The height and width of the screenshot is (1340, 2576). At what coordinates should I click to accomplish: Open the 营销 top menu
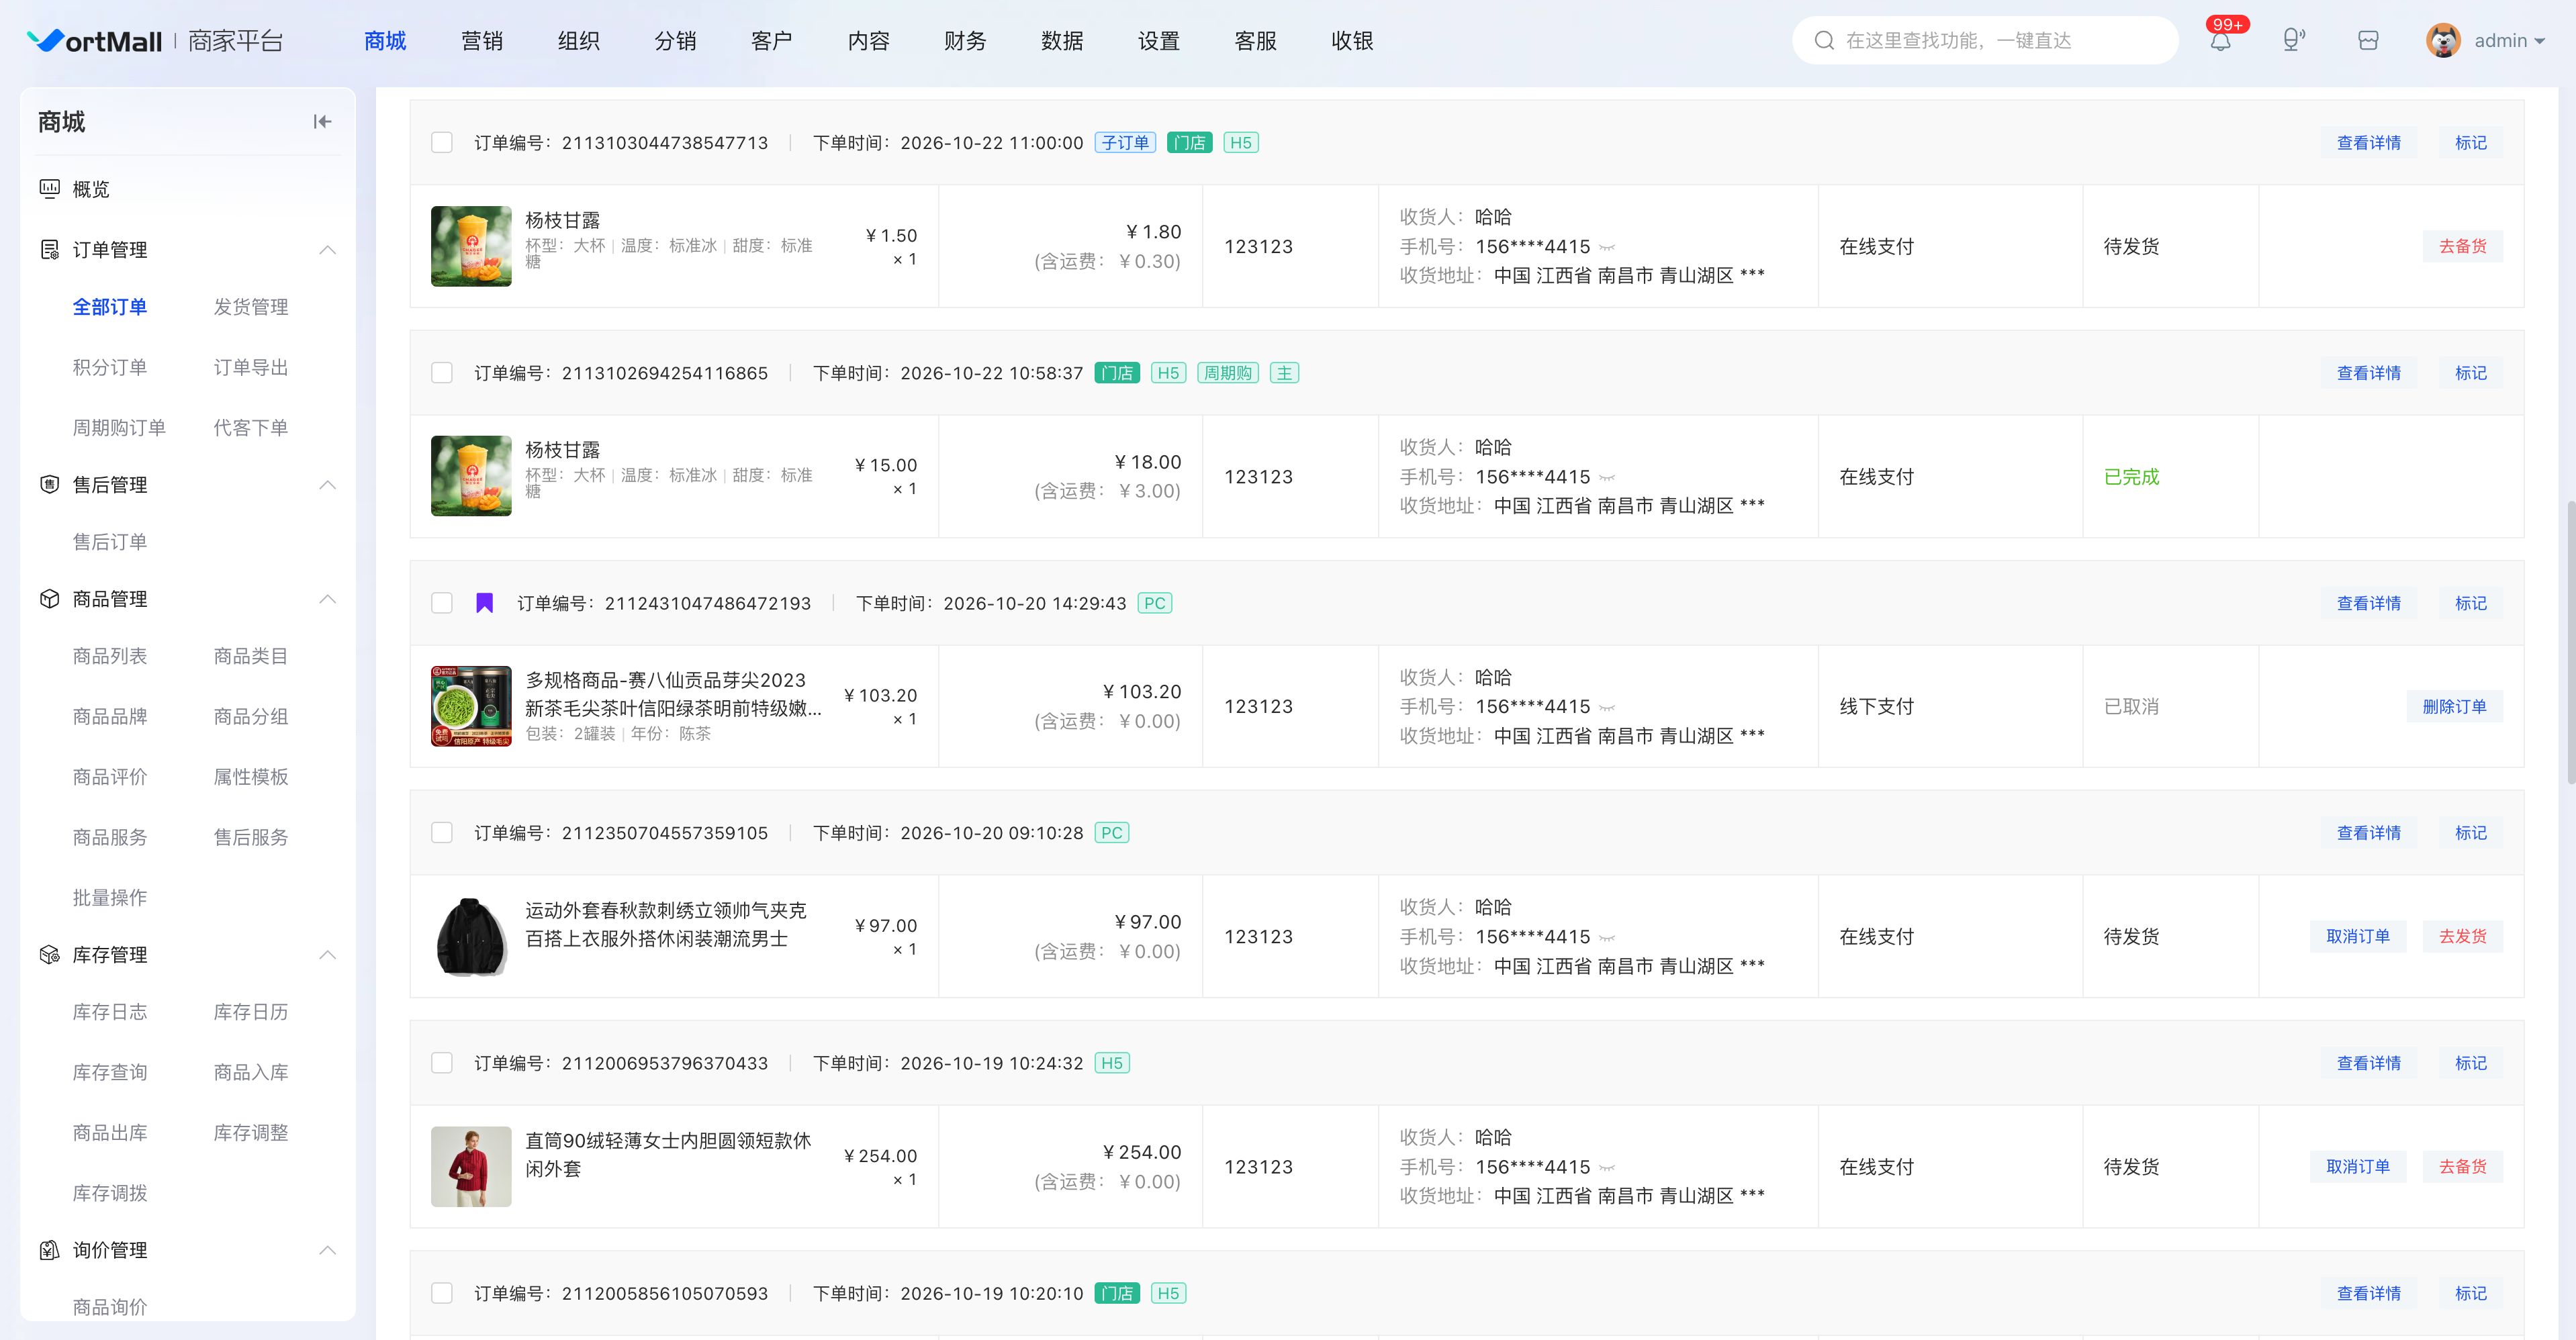coord(482,41)
